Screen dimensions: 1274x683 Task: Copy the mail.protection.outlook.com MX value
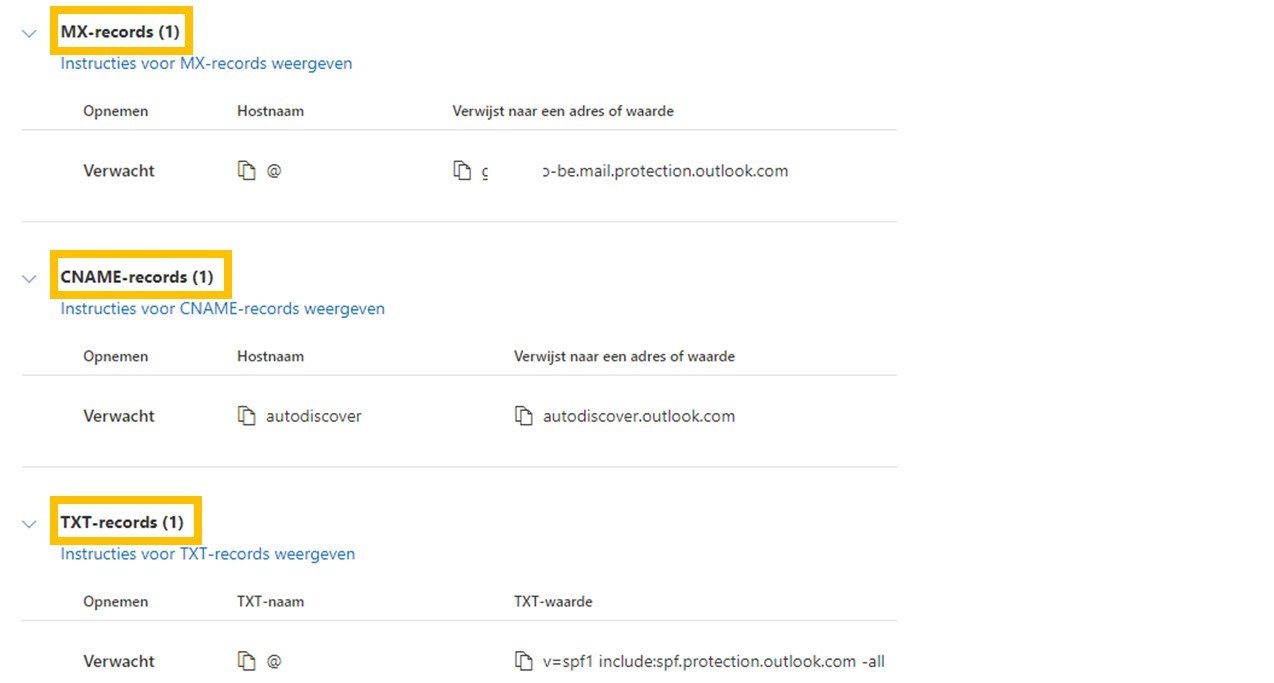(462, 171)
